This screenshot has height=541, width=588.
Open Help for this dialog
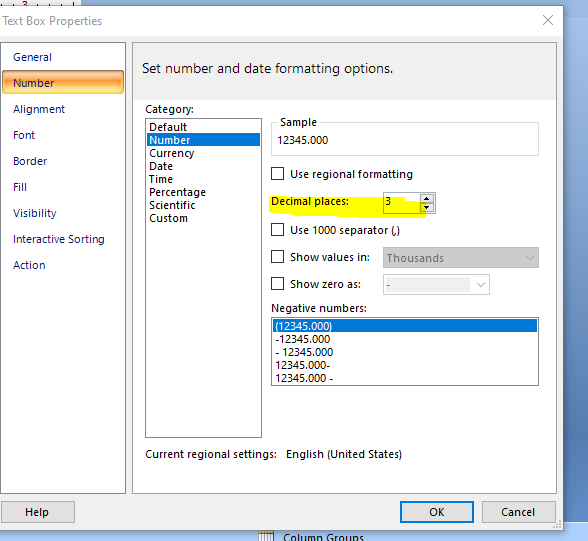tap(38, 512)
